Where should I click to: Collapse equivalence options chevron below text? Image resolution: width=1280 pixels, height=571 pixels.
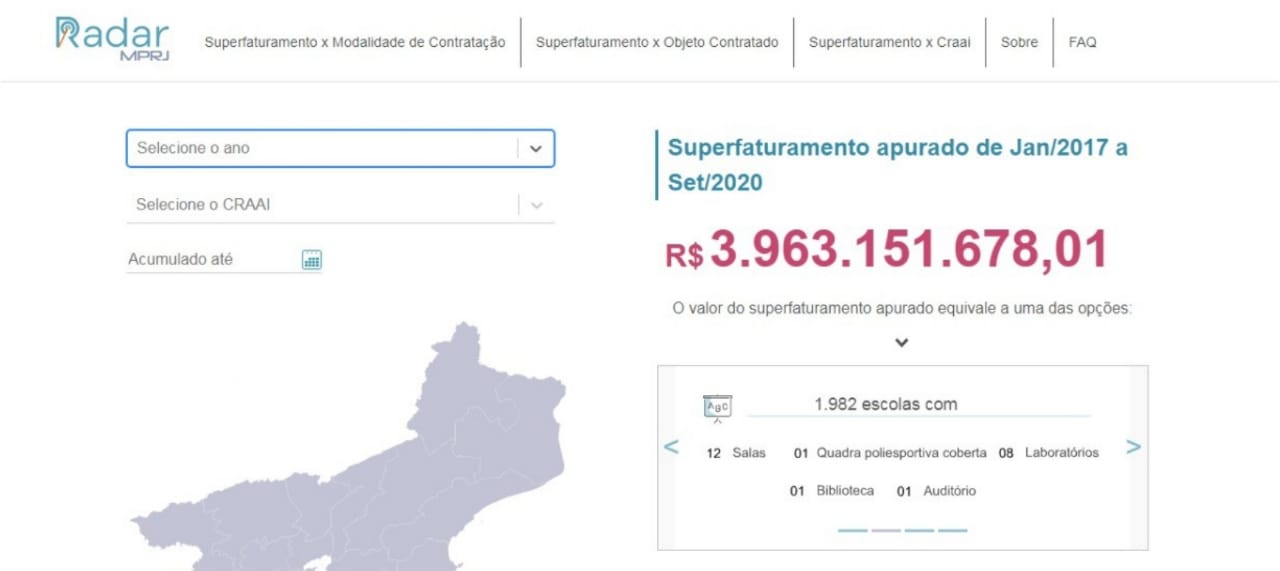pyautogui.click(x=901, y=342)
